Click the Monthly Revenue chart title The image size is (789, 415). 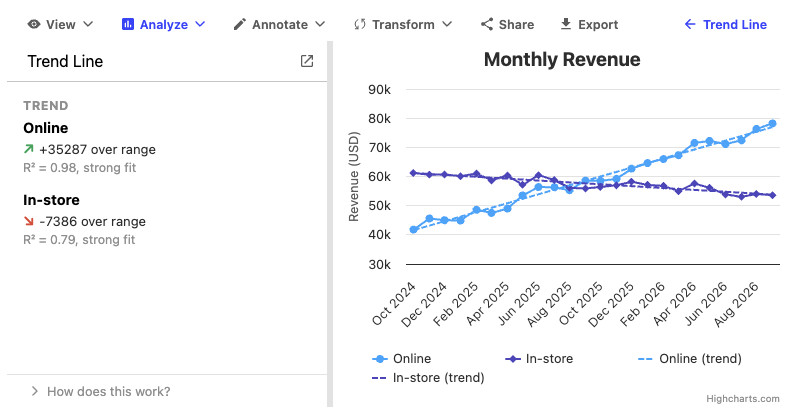[562, 59]
